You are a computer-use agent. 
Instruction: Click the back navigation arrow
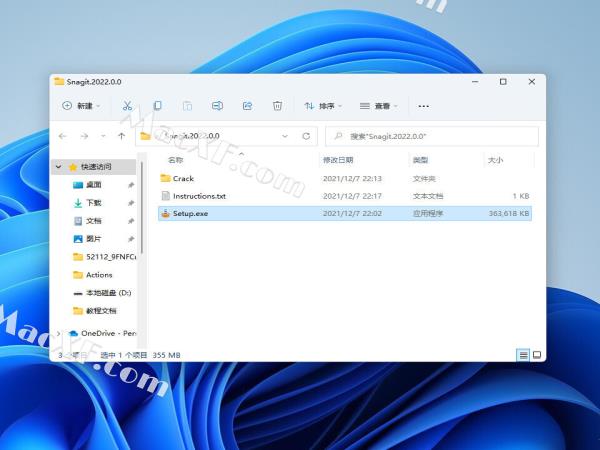(63, 136)
